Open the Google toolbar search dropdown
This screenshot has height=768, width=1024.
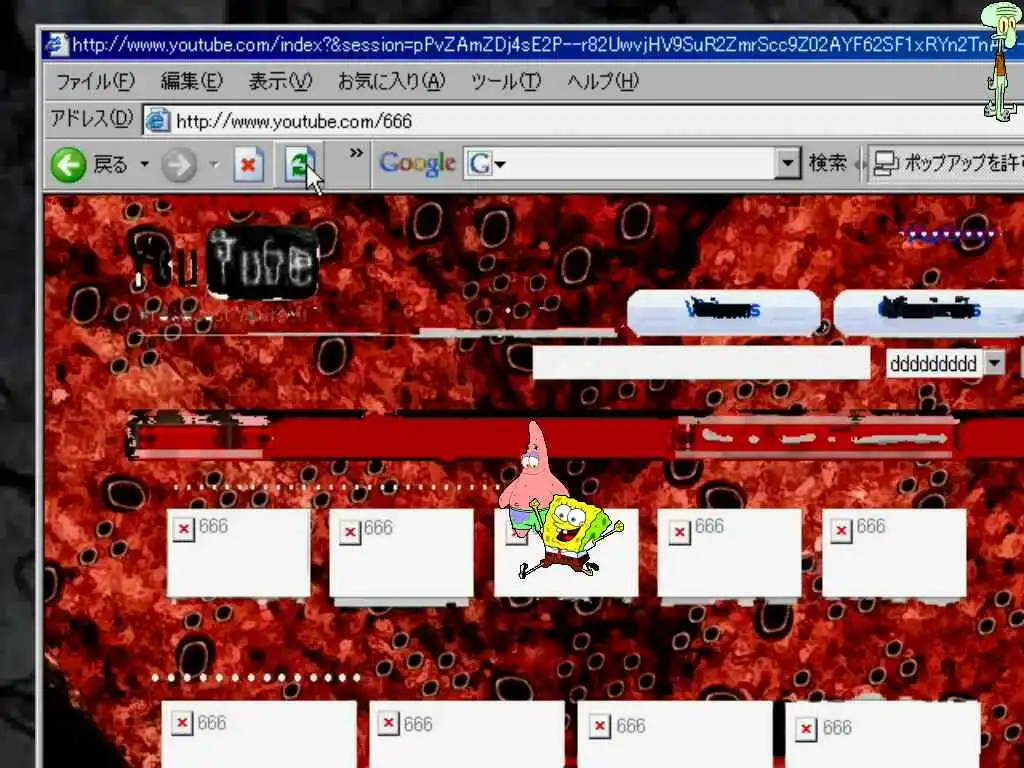point(788,163)
